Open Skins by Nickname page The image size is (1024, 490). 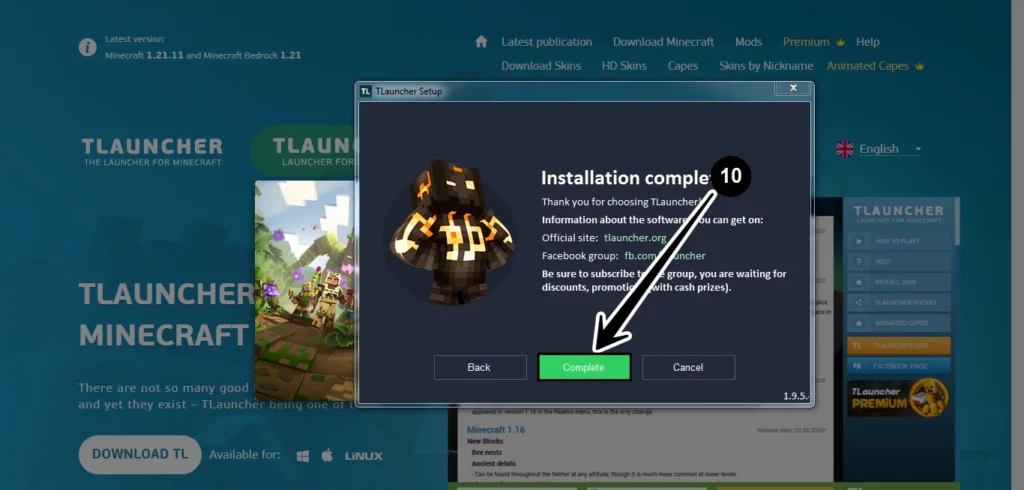(766, 66)
